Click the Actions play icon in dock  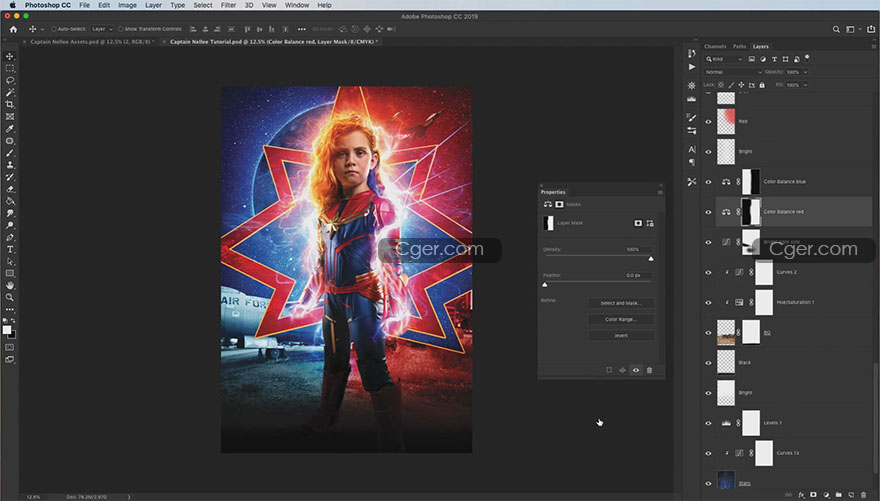pos(691,67)
